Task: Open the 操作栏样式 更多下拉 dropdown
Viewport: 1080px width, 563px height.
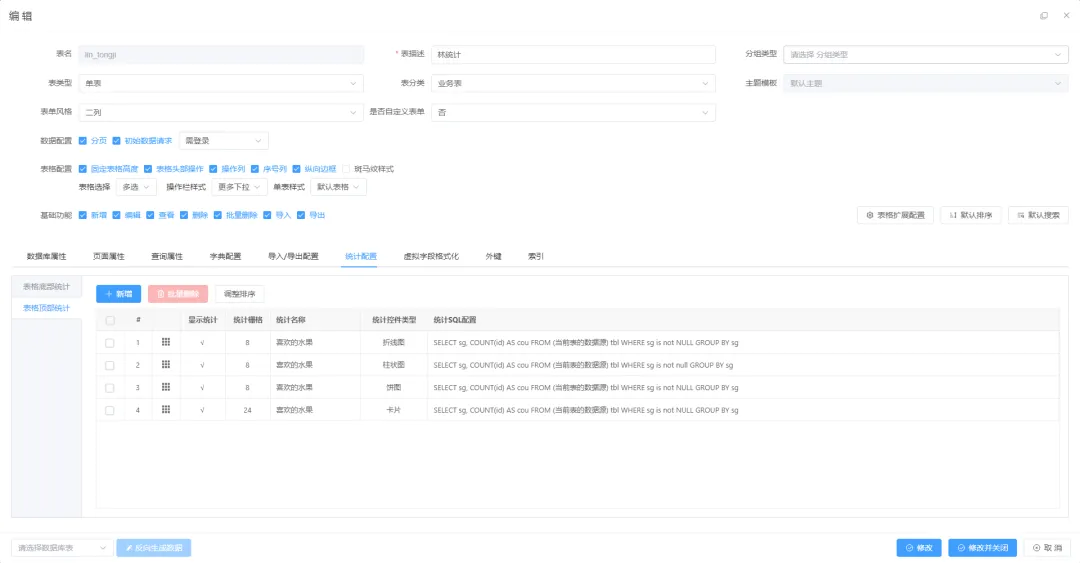Action: coord(239,187)
